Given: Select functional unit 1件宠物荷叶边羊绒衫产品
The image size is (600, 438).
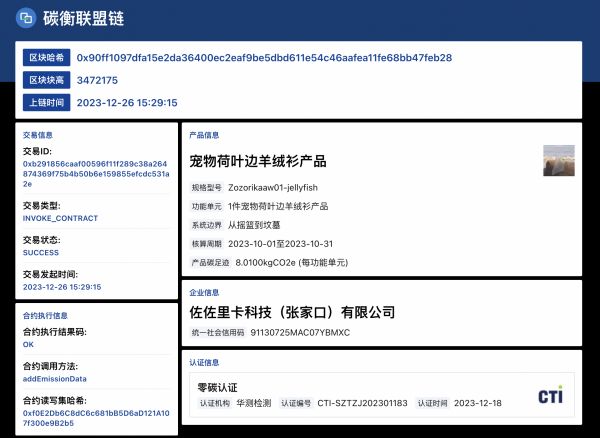Looking at the screenshot, I should pyautogui.click(x=278, y=206).
